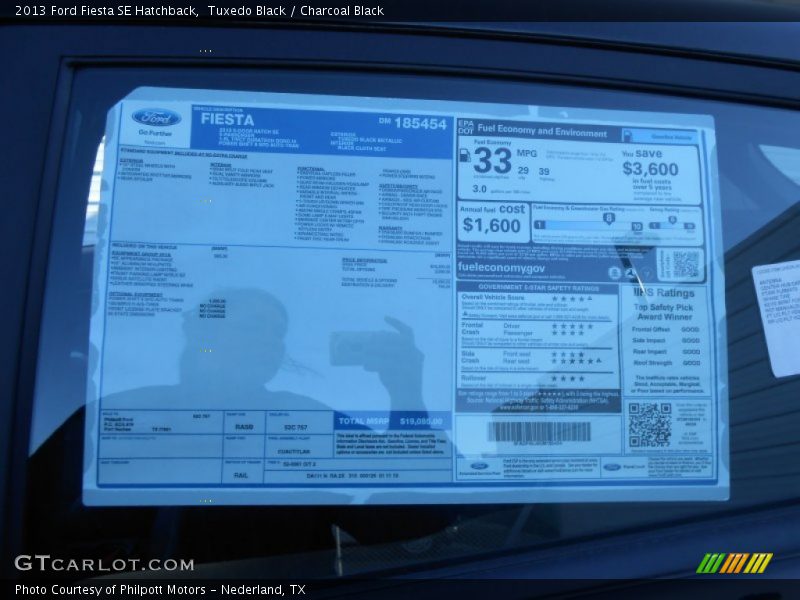Click the Go Further slogan under Ford logo
Image resolution: width=800 pixels, height=600 pixels.
point(156,133)
